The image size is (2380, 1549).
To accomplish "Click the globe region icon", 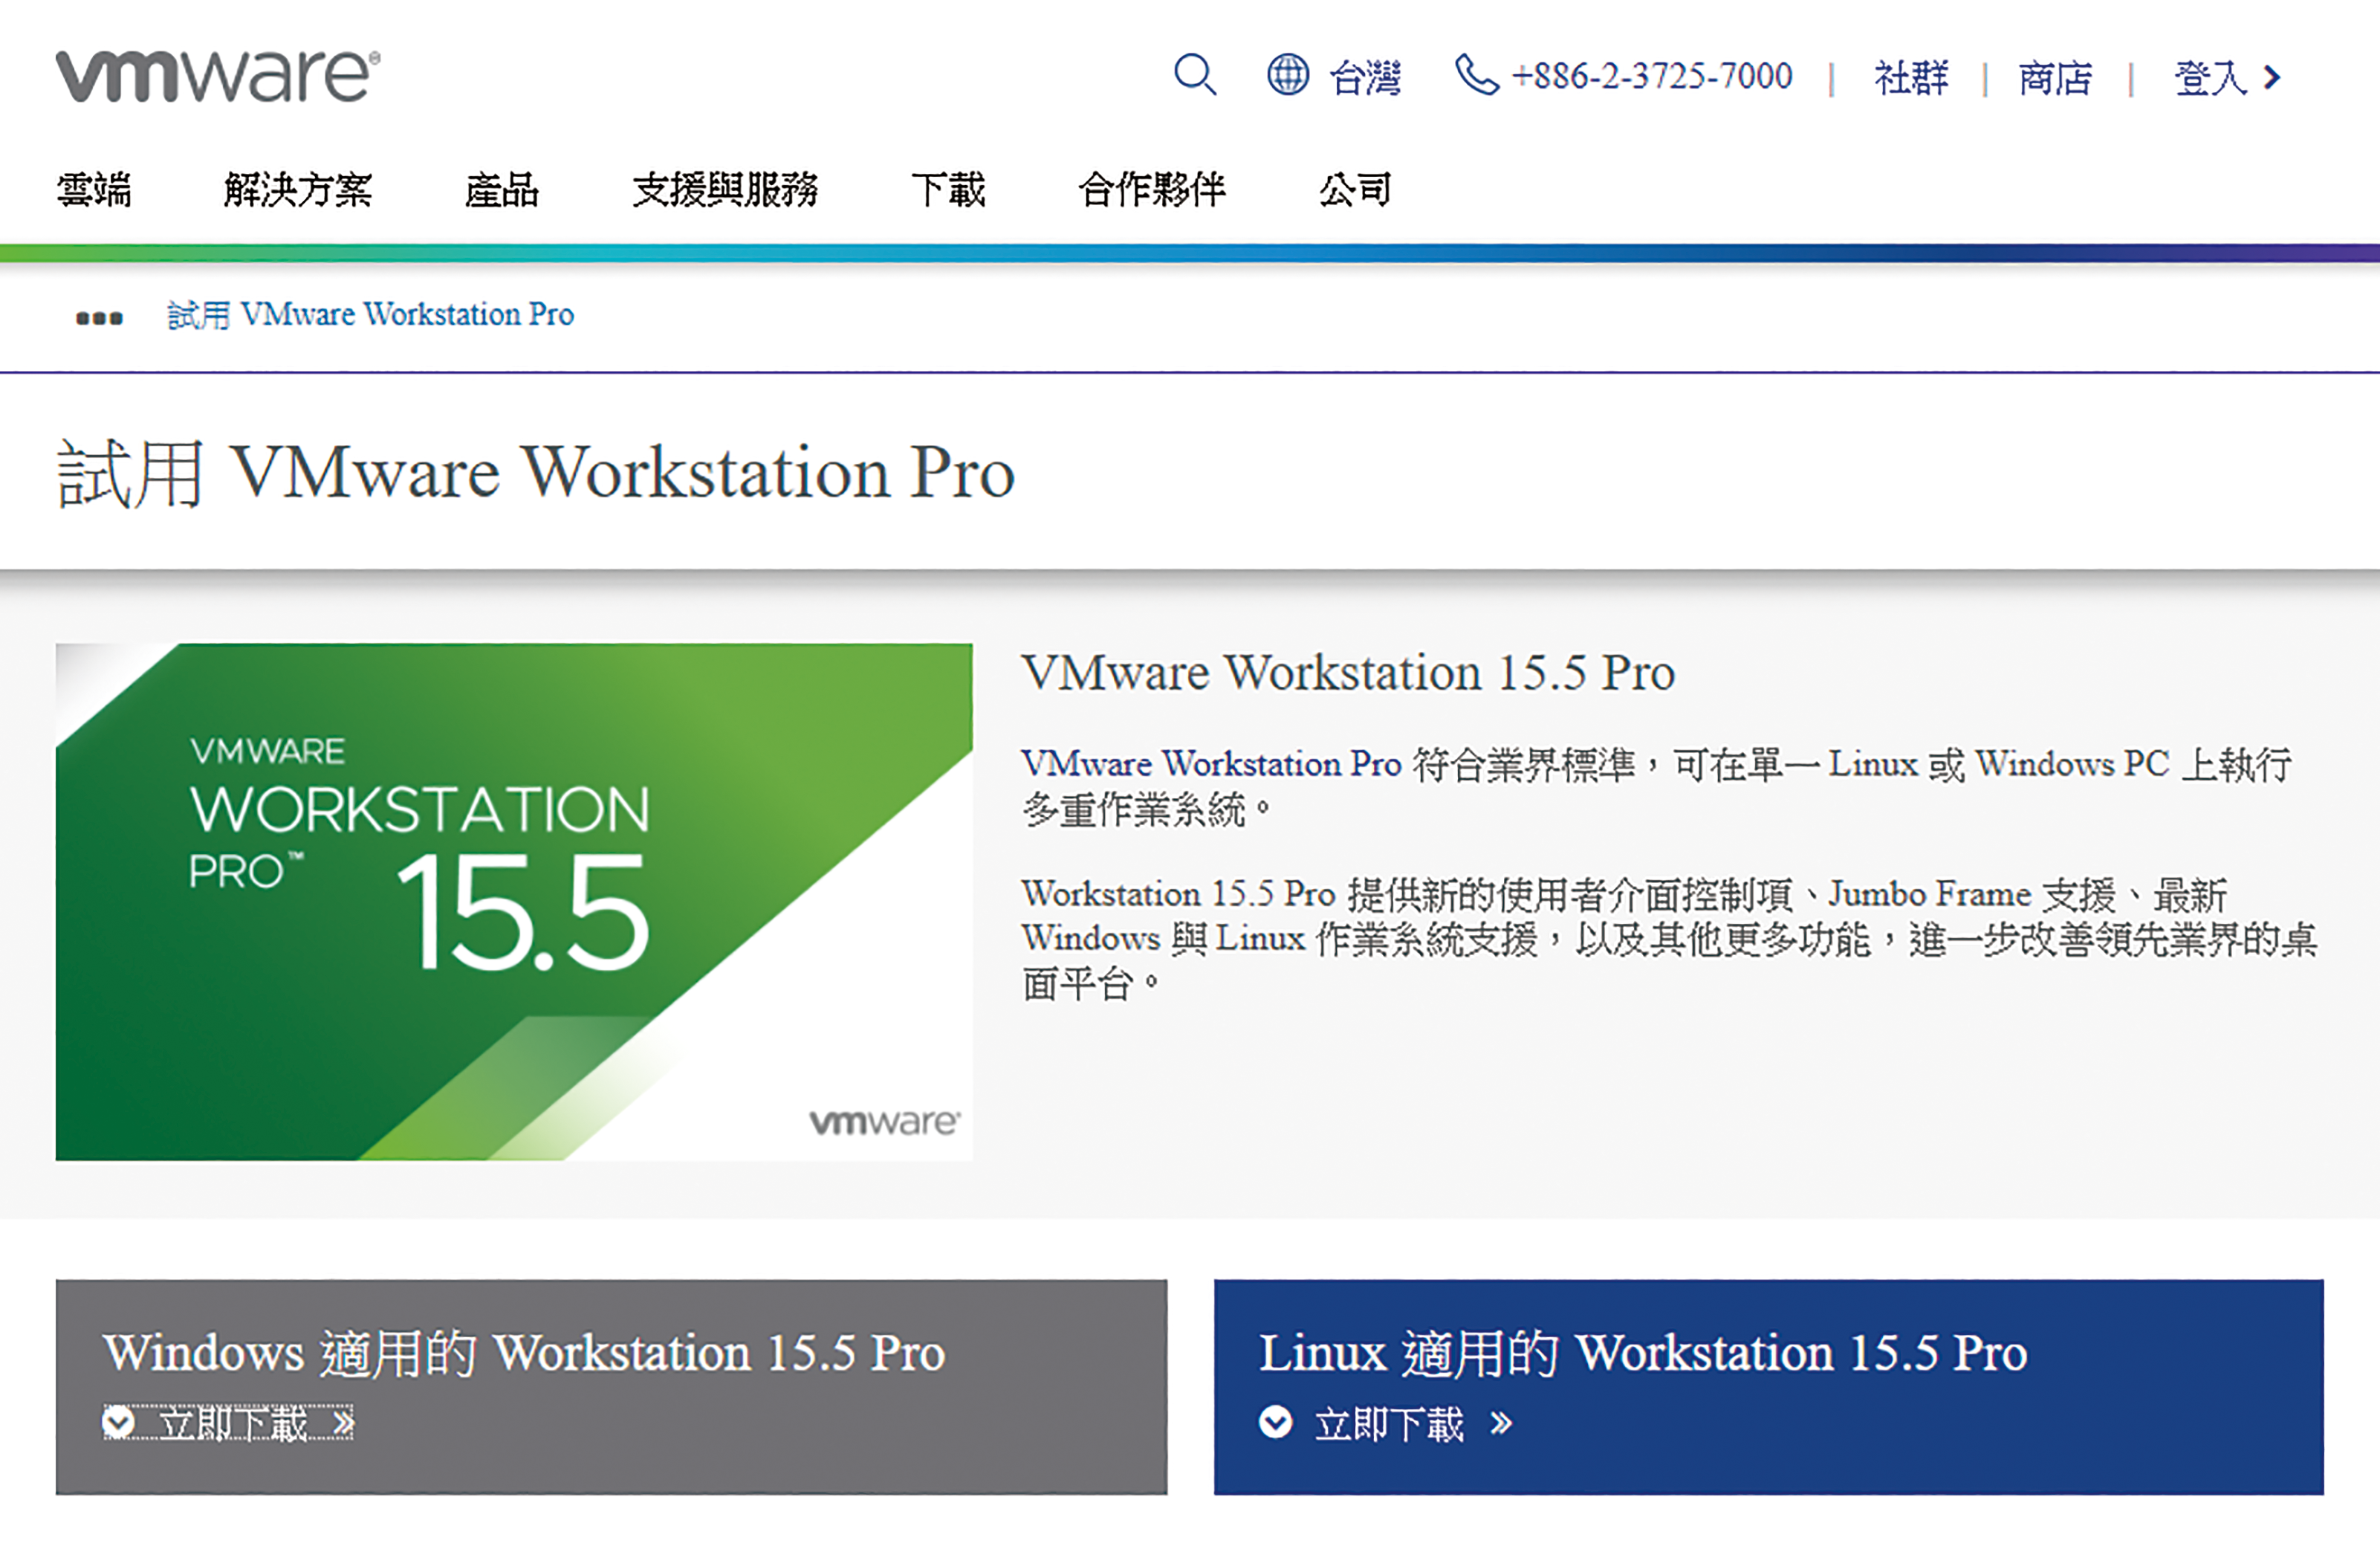I will click(x=1288, y=75).
